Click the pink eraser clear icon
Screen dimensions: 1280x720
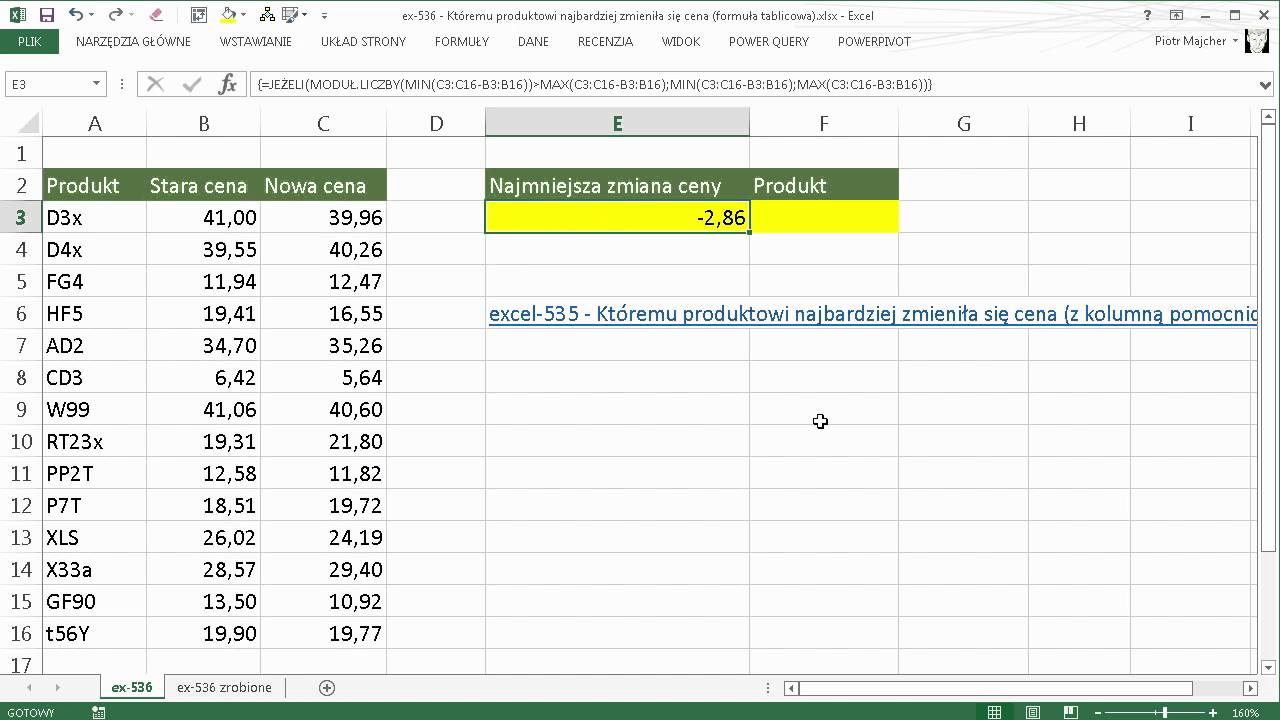[x=155, y=15]
